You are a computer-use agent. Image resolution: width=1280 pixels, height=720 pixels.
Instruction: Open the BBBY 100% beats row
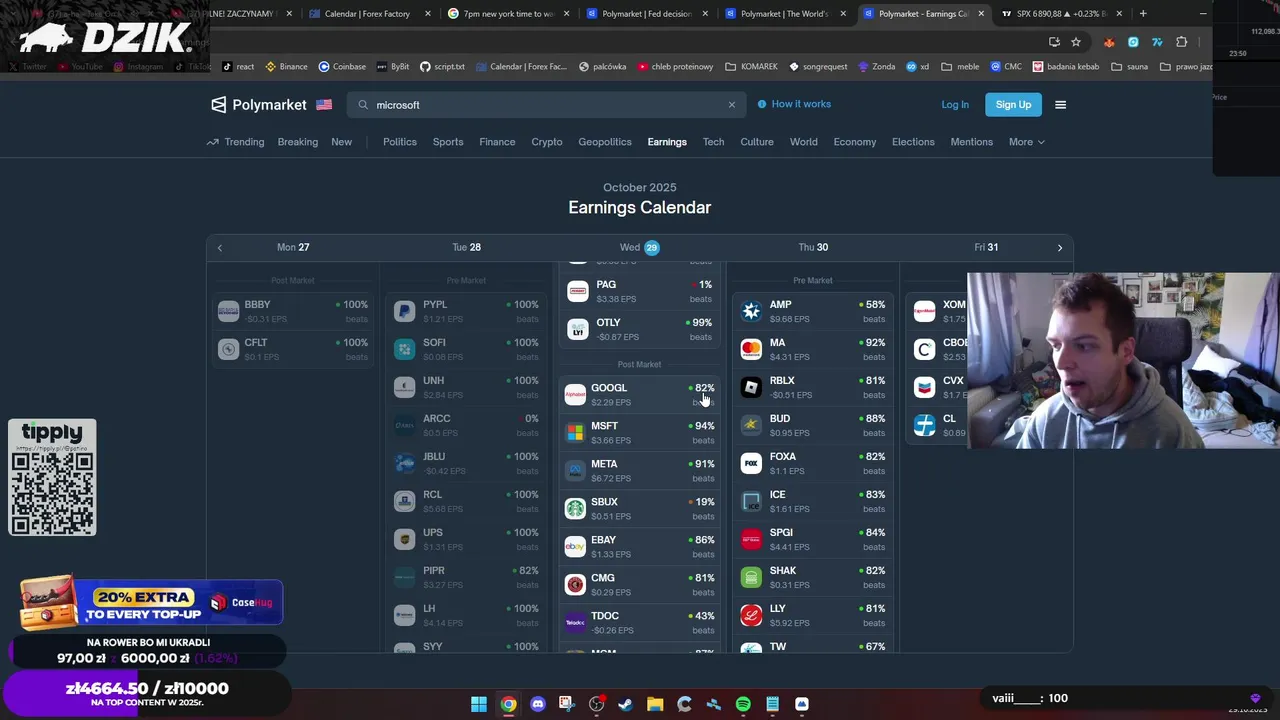pos(293,311)
